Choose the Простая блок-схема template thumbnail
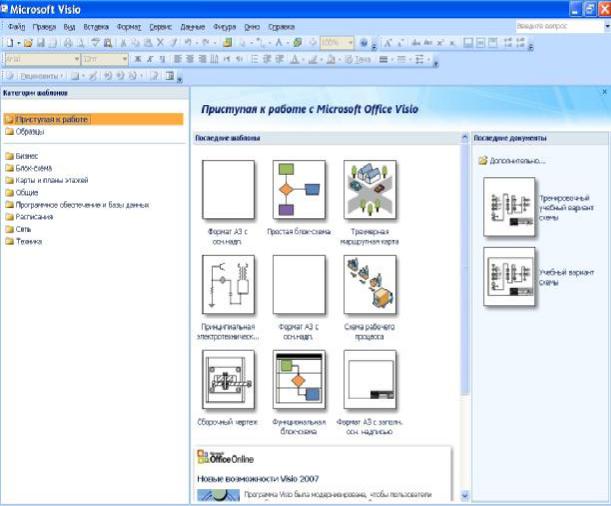This screenshot has width=611, height=506. tap(299, 190)
